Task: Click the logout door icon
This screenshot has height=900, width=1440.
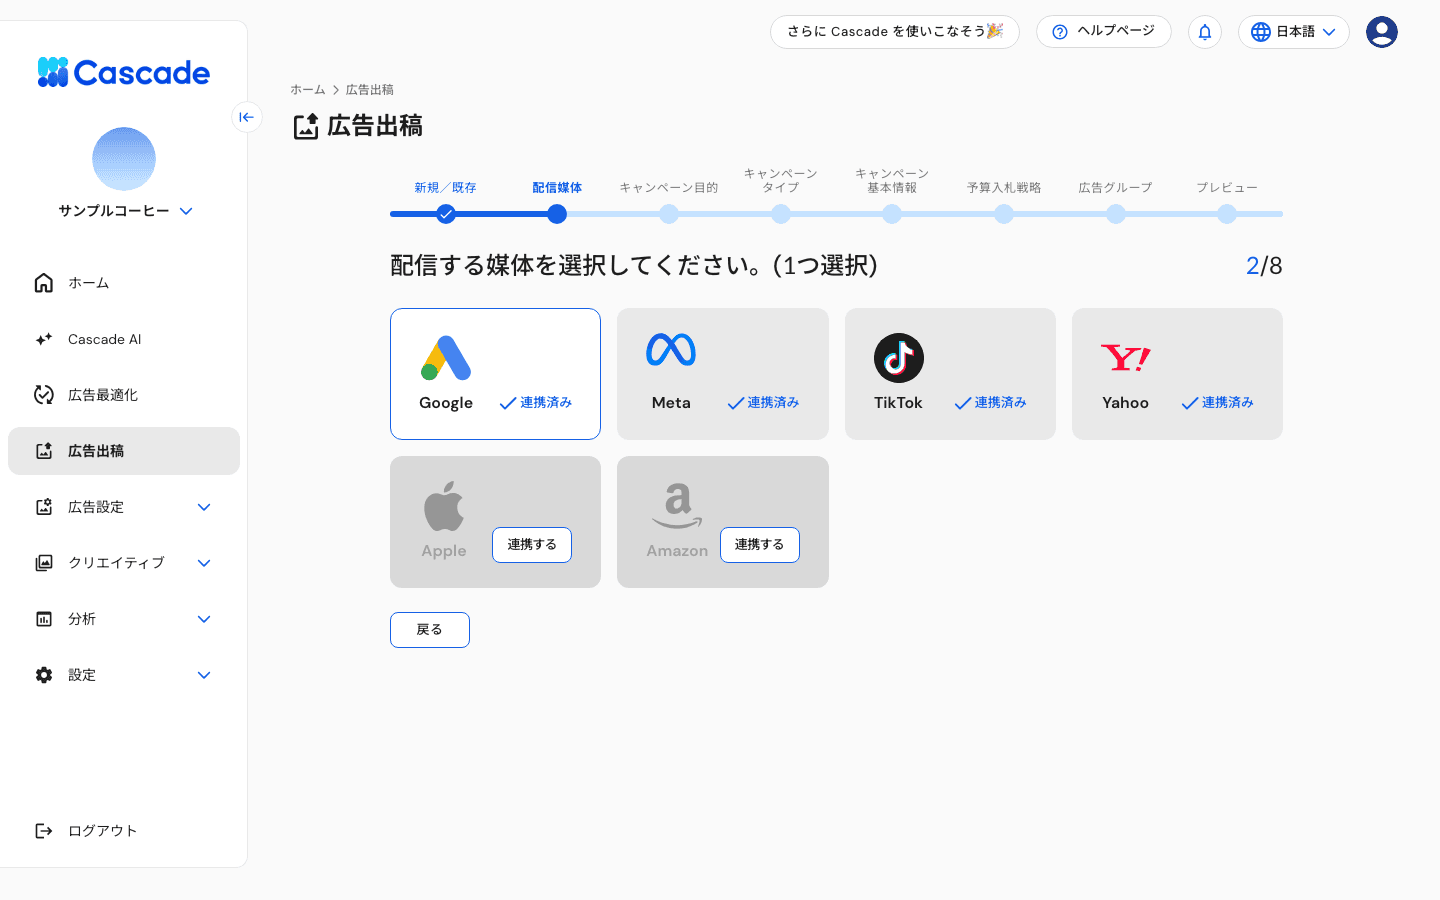Action: point(44,831)
